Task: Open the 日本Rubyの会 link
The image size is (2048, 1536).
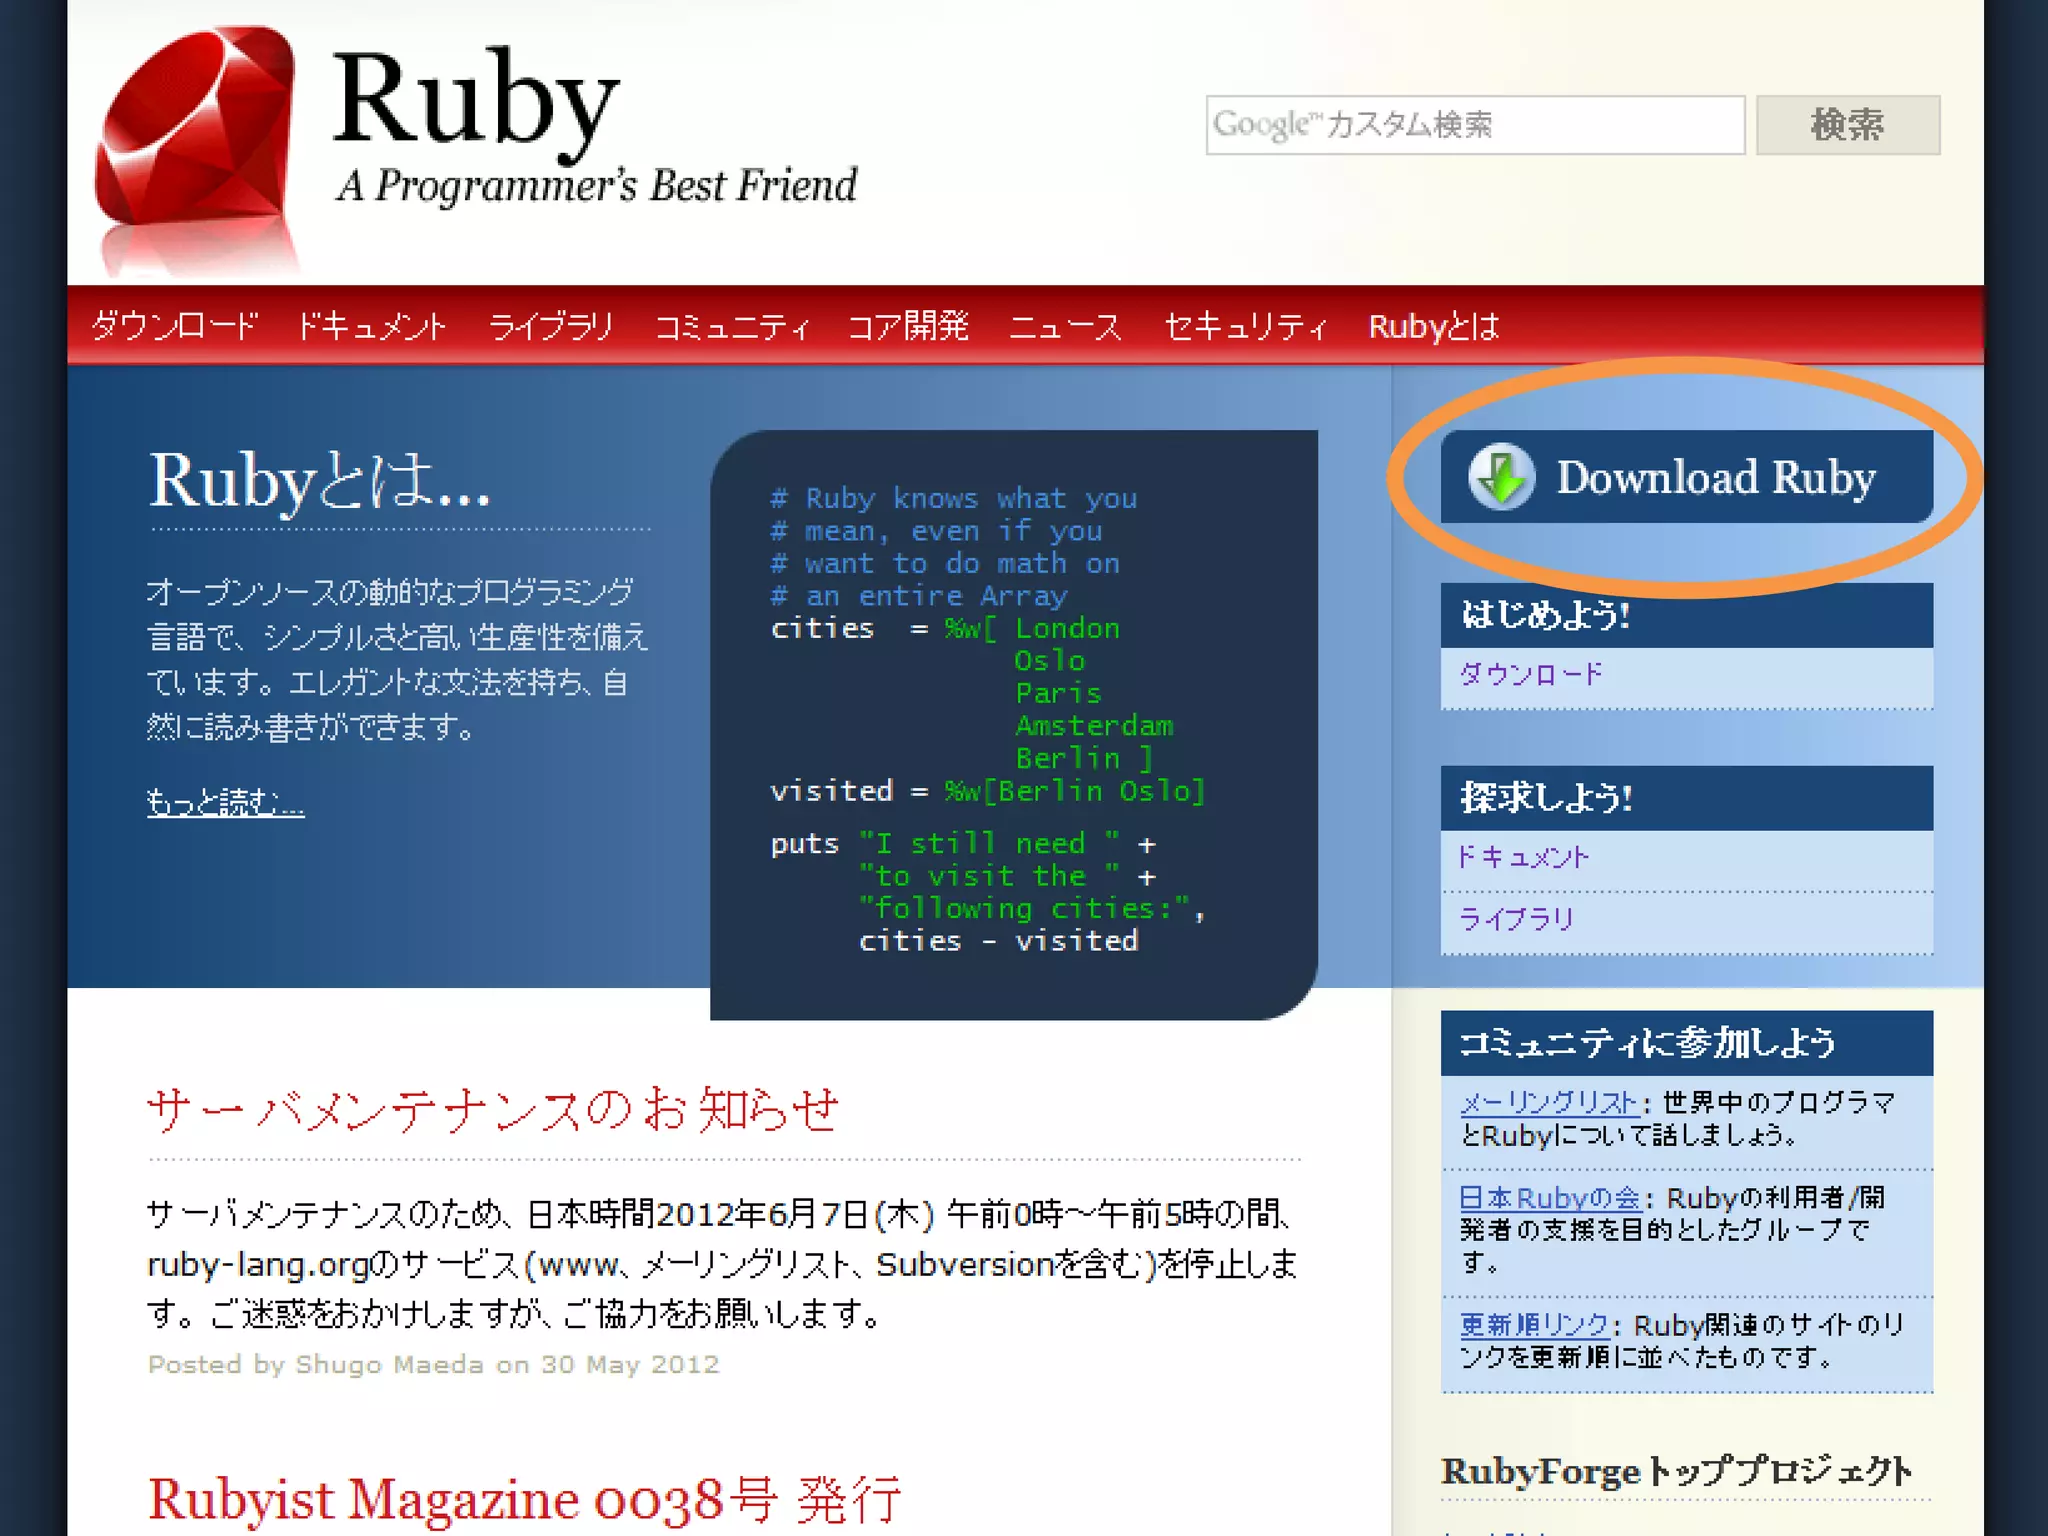Action: tap(1548, 1197)
